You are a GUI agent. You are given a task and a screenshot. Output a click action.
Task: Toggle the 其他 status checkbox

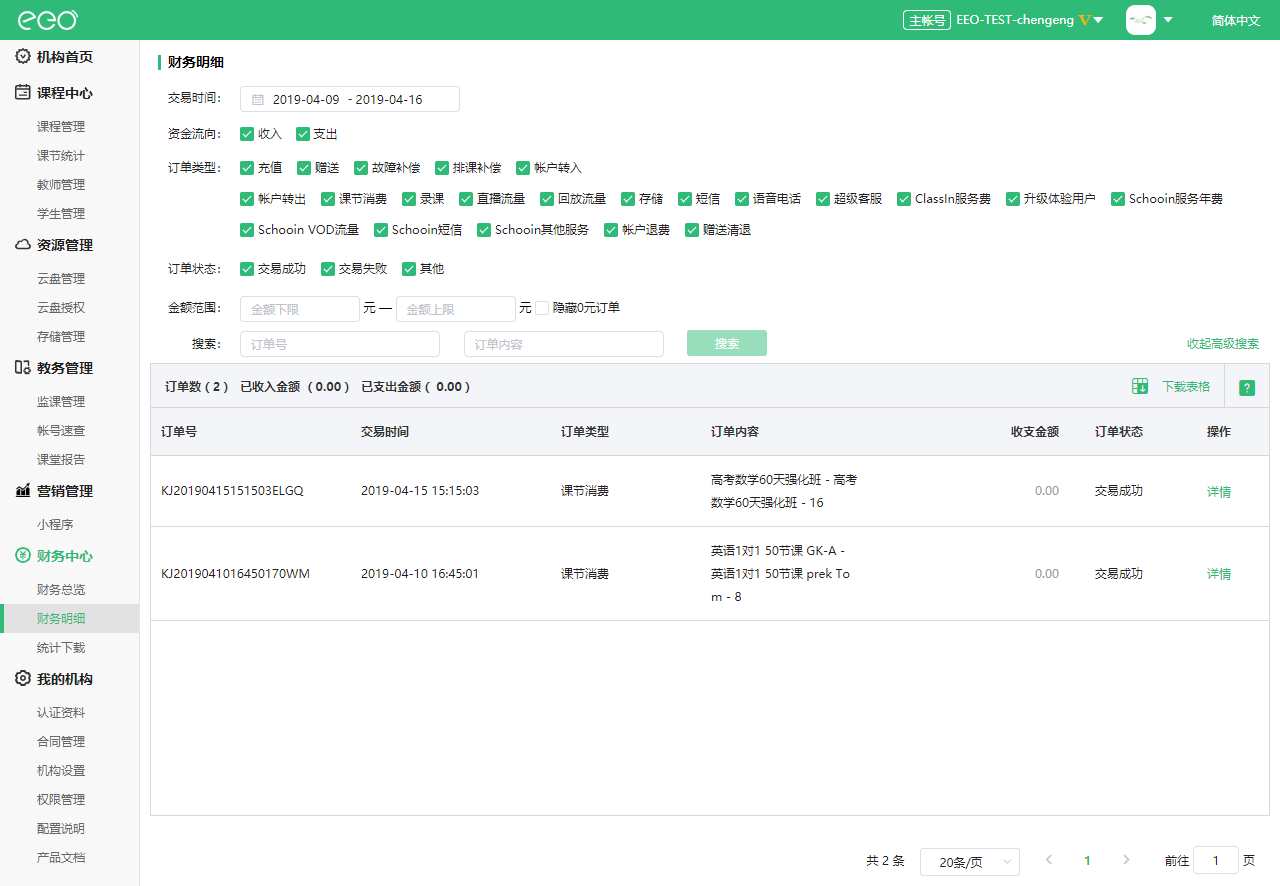click(409, 269)
